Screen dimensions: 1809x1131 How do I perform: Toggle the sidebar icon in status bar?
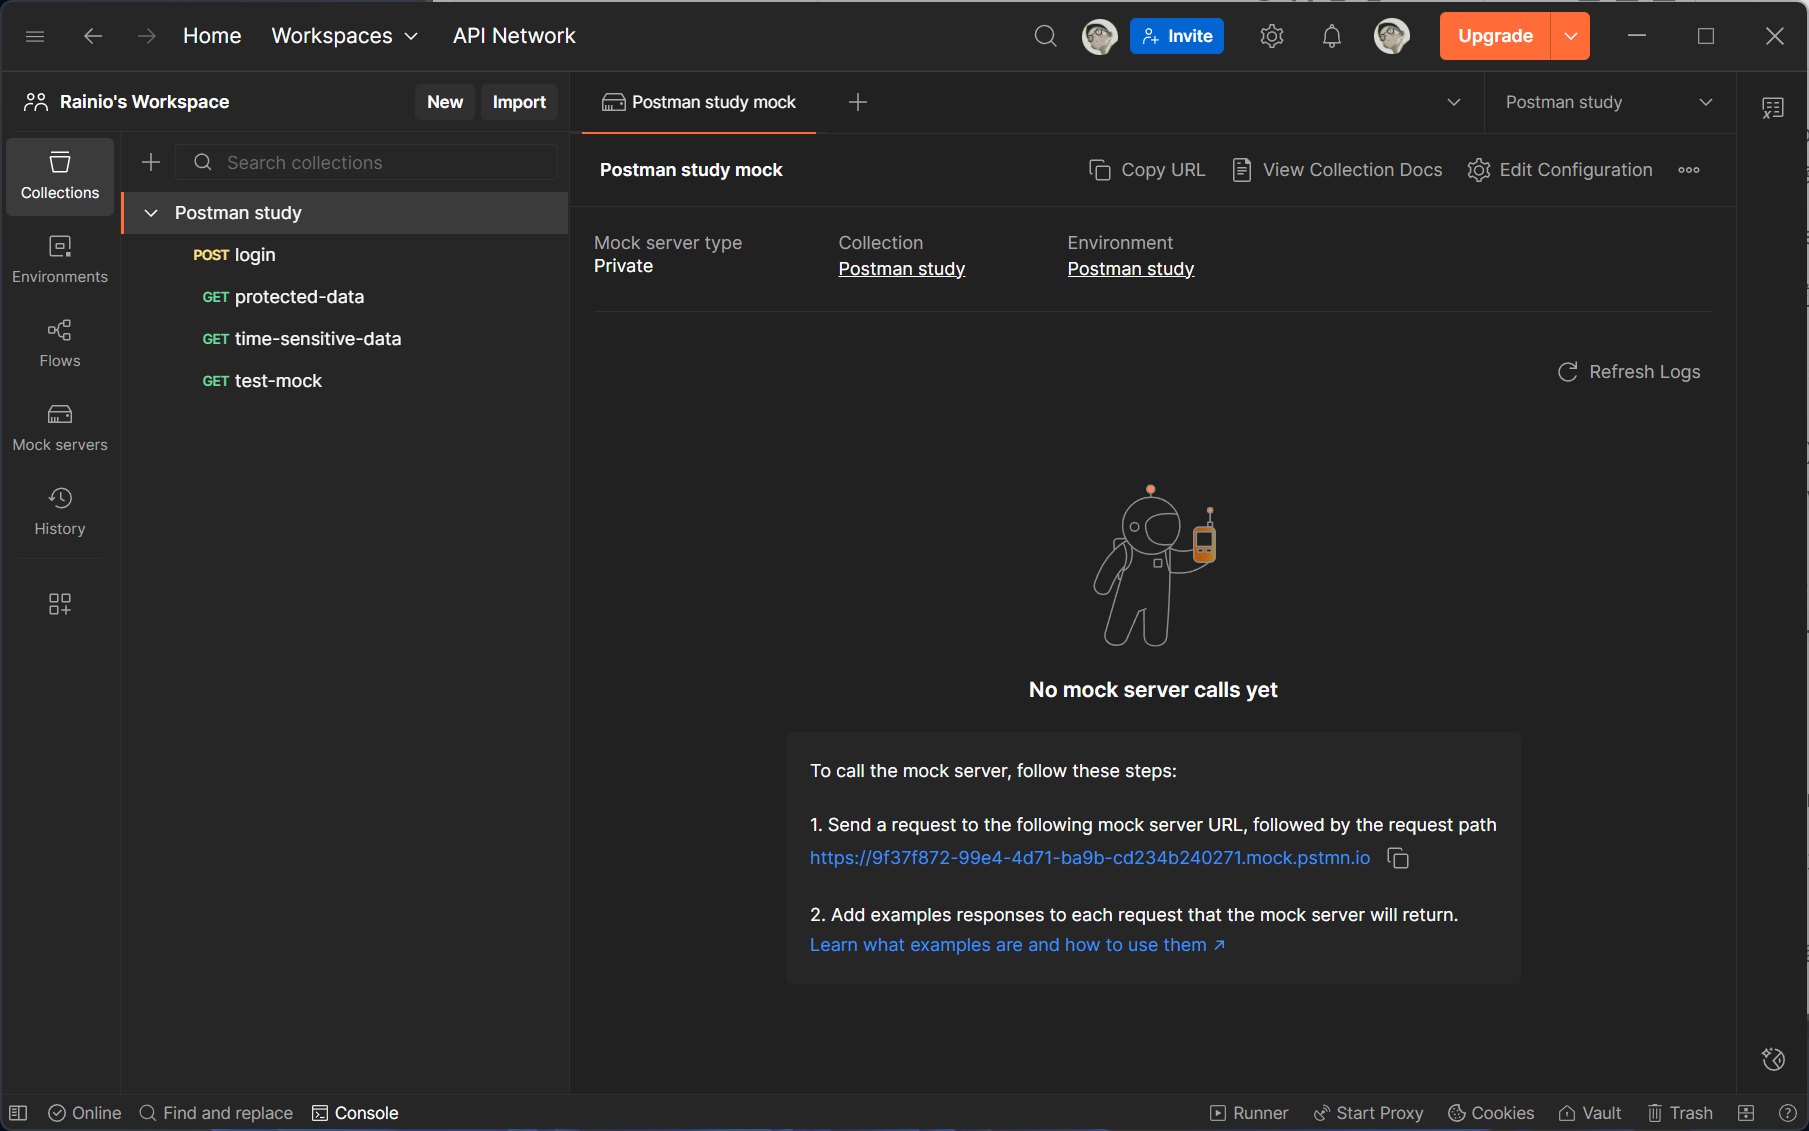tap(18, 1113)
